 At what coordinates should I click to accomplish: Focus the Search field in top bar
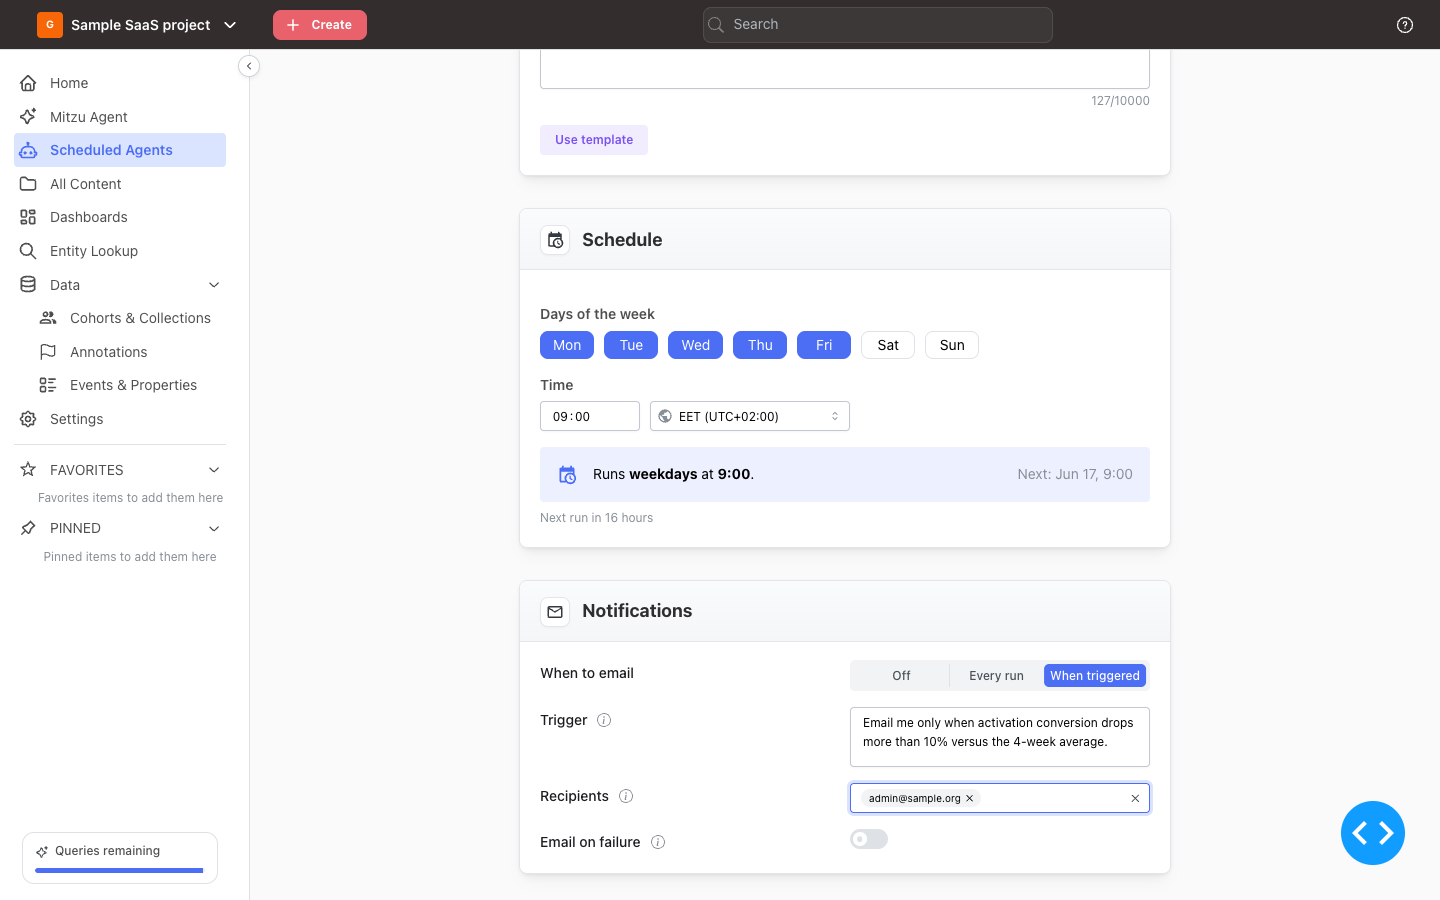click(878, 25)
